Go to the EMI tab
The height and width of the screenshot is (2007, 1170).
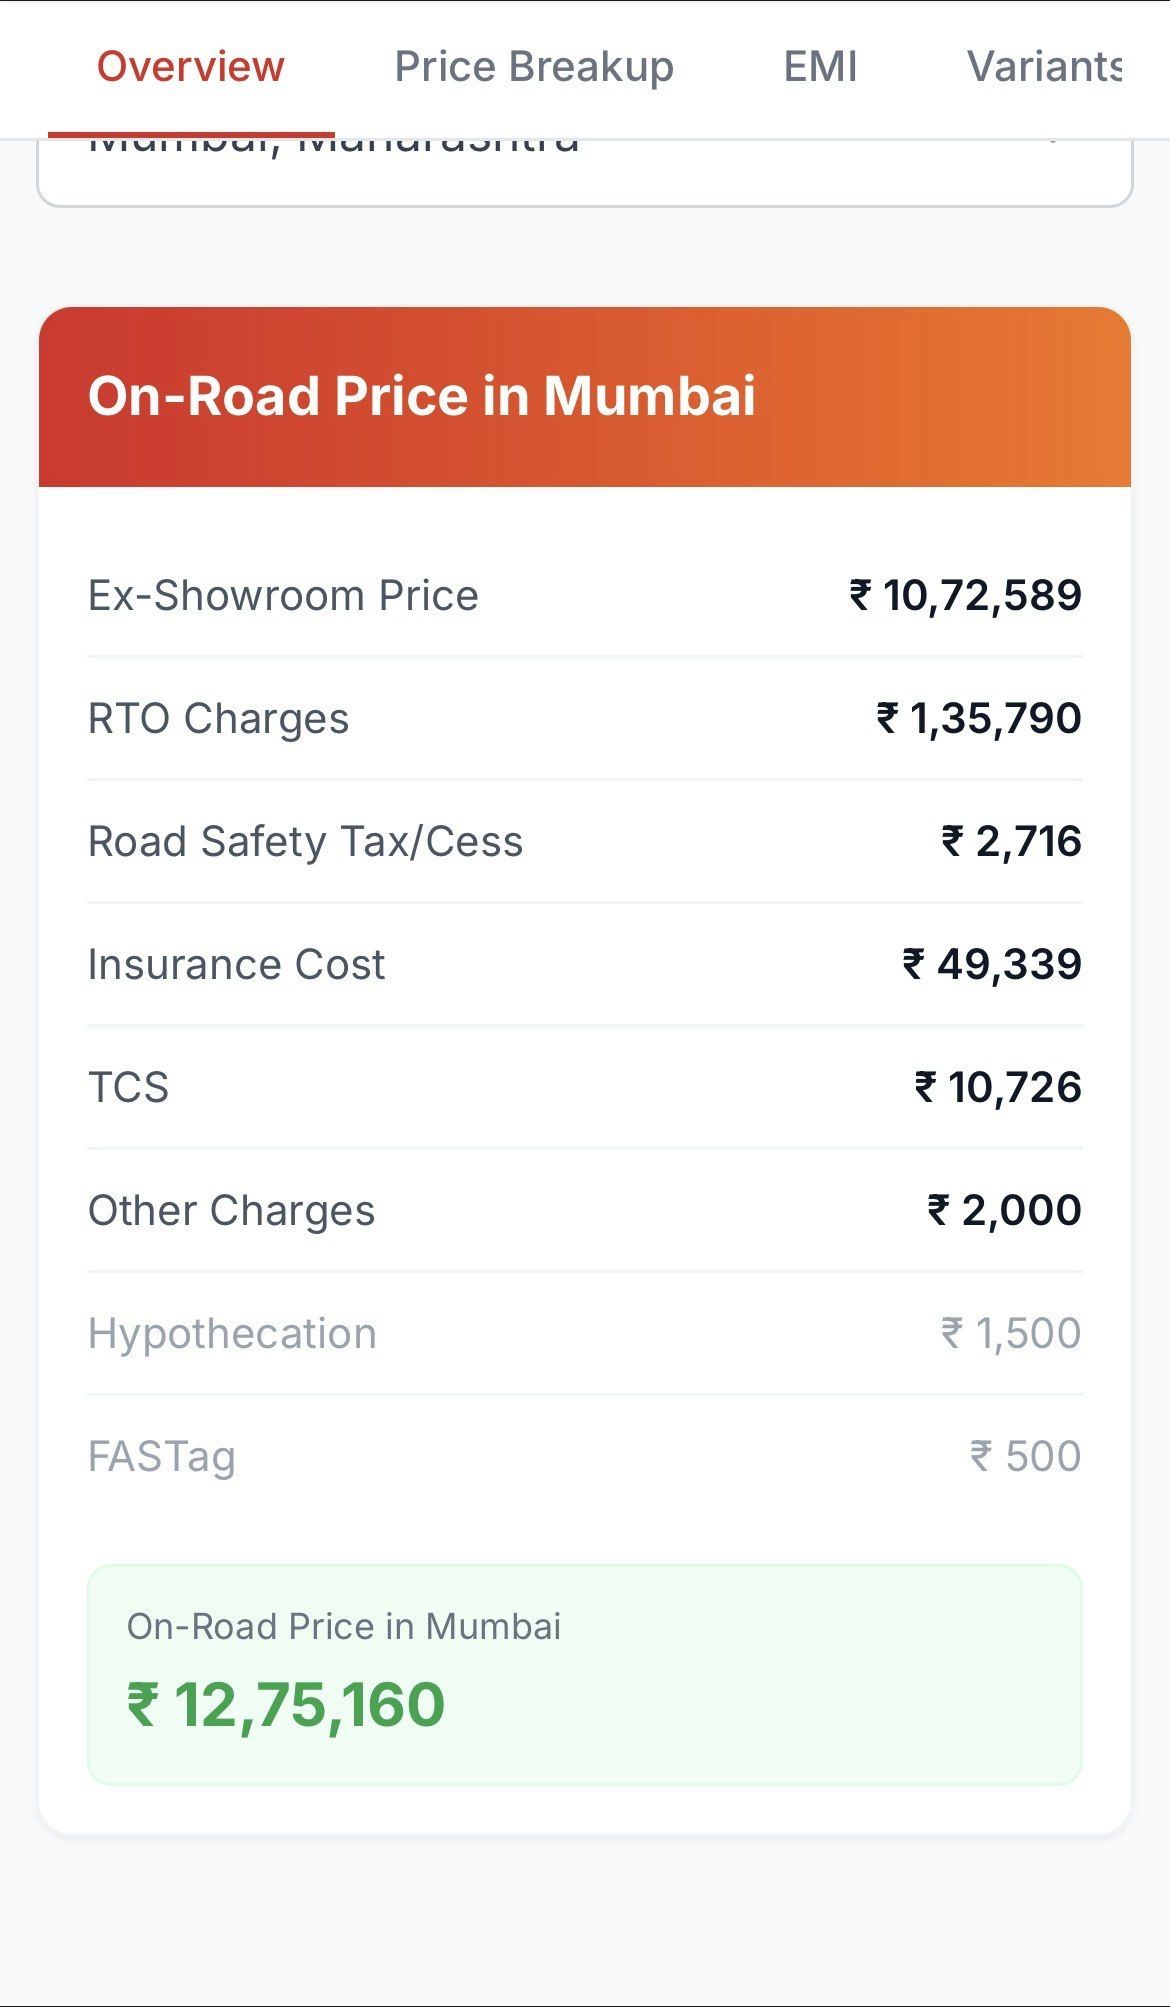(x=820, y=67)
